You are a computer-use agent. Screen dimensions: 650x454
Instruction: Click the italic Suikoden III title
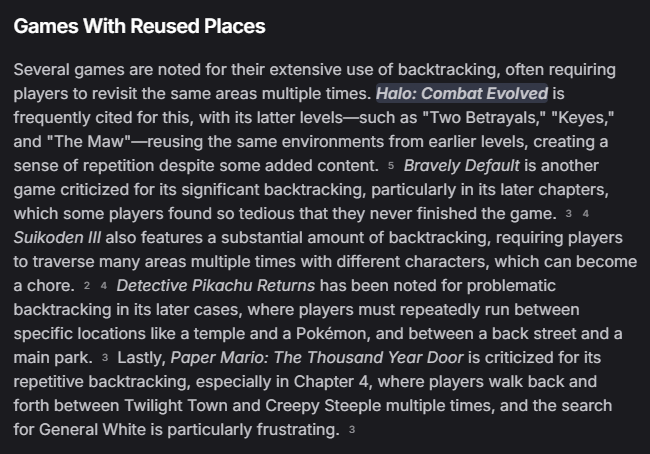tap(57, 238)
